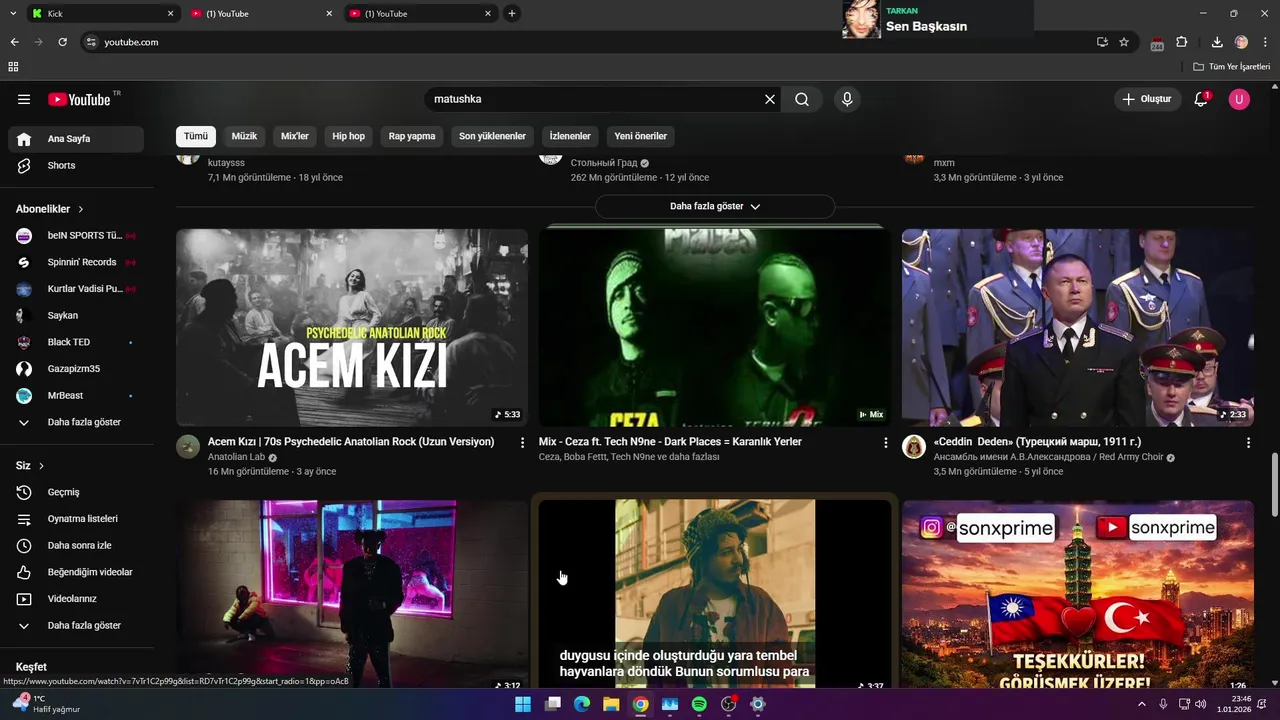Expand Daha fazla göster under Siz section
This screenshot has width=1280, height=720.
pyautogui.click(x=76, y=625)
